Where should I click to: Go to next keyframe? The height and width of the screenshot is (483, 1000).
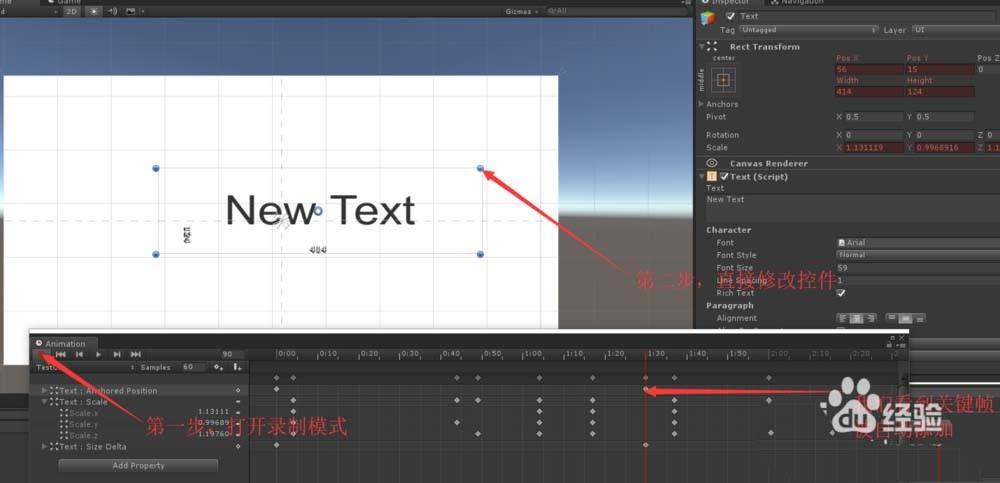click(117, 354)
